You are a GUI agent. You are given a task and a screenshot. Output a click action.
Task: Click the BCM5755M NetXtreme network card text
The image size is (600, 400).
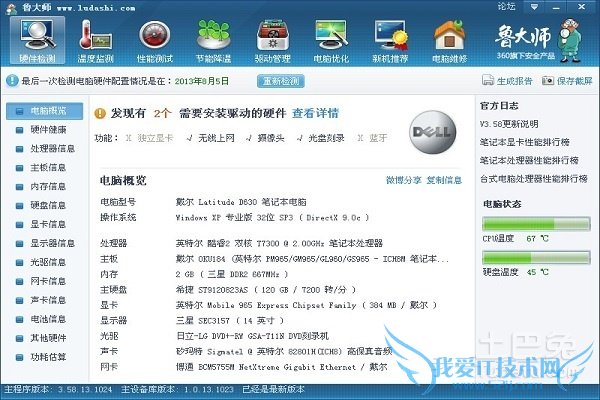tap(282, 367)
